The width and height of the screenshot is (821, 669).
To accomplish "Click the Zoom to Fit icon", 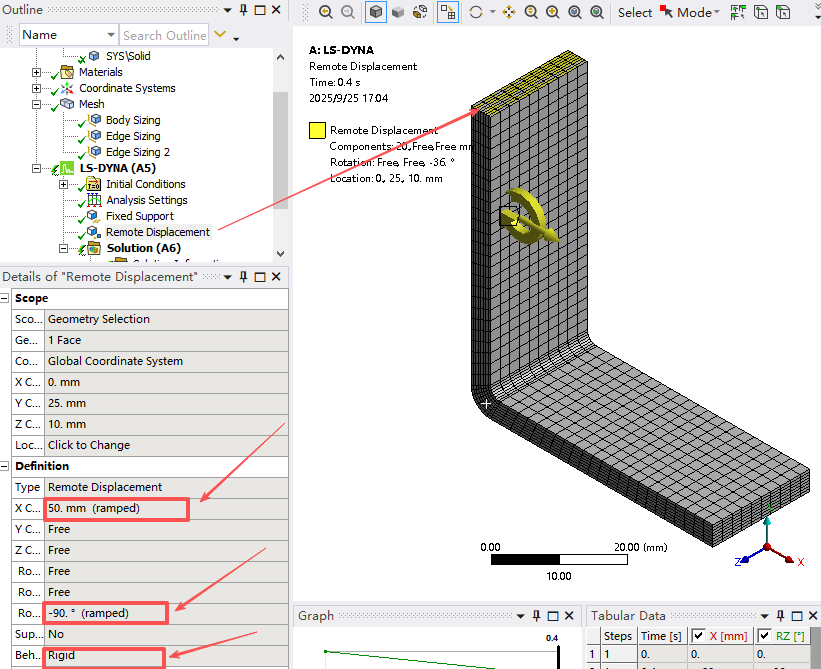I will (574, 12).
